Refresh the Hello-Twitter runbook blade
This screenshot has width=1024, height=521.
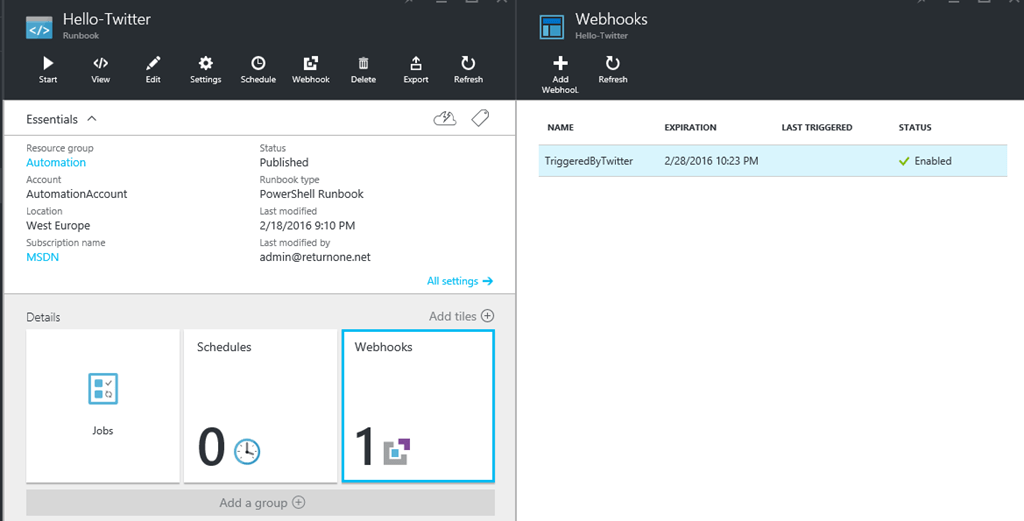(468, 70)
